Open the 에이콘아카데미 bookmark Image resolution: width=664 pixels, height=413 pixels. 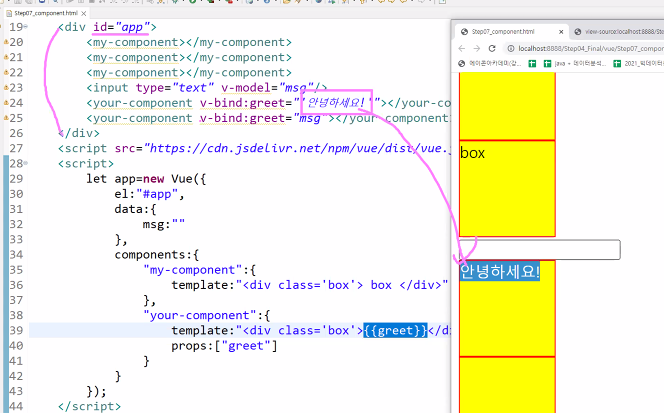point(490,64)
